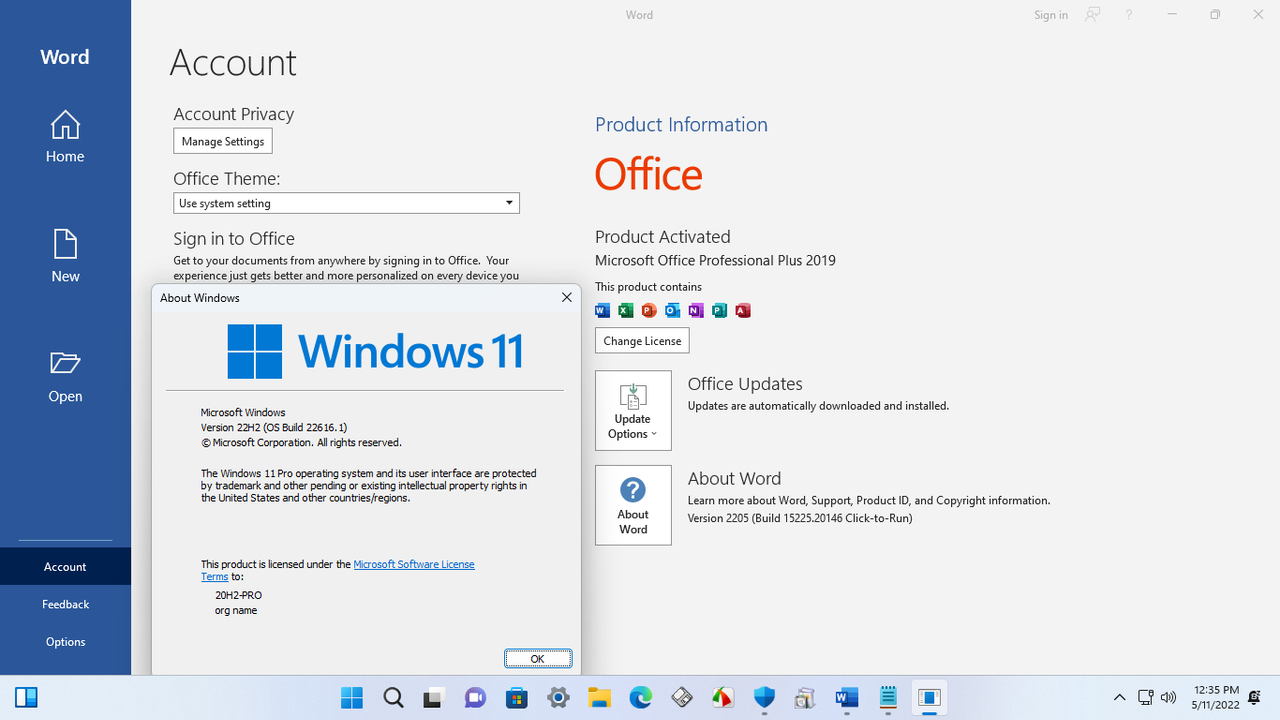This screenshot has height=720, width=1280.
Task: Click the network icon in system tray
Action: point(1145,698)
